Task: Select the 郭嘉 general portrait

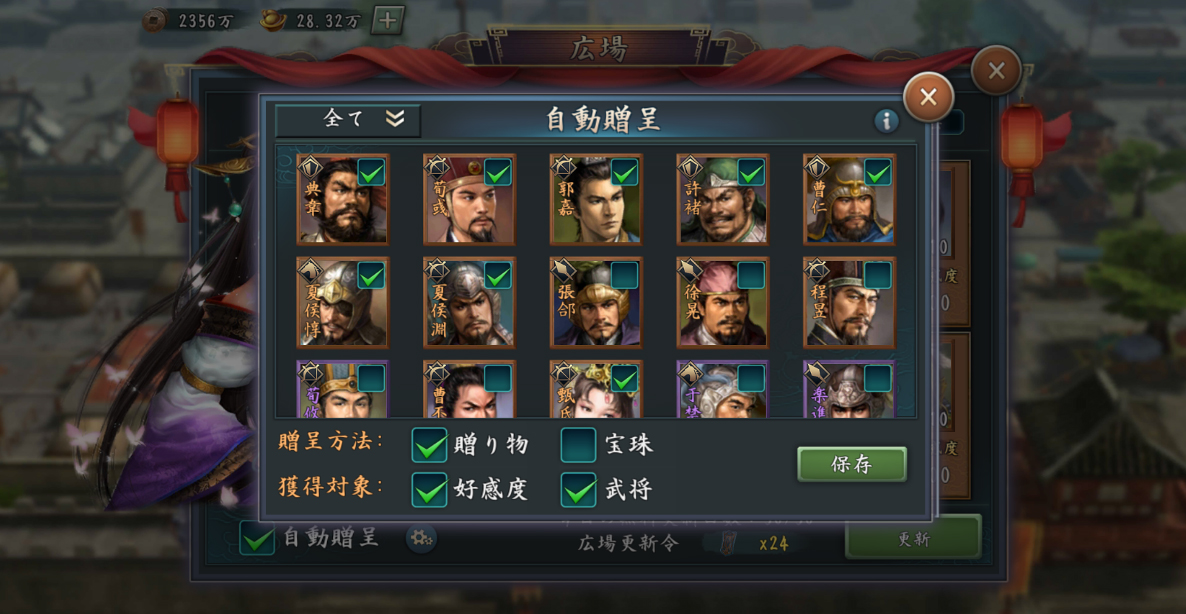Action: tap(596, 200)
